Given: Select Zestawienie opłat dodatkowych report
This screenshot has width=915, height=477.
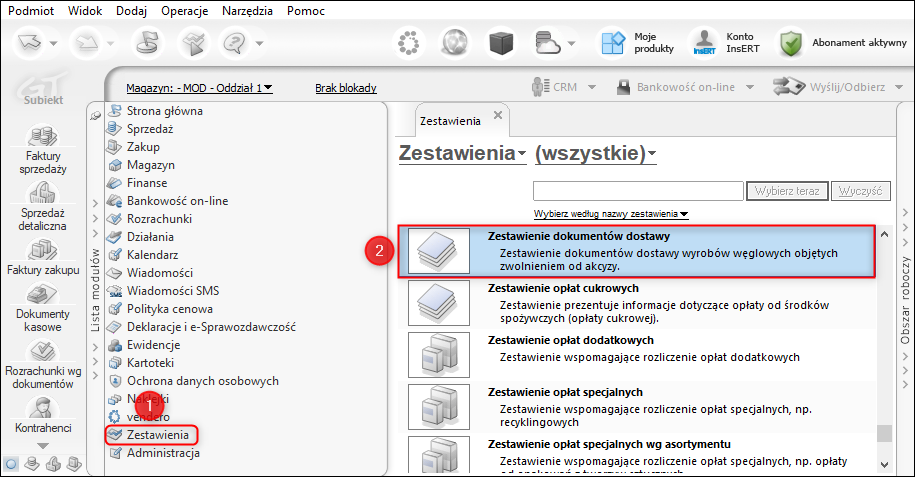Looking at the screenshot, I should click(x=637, y=355).
